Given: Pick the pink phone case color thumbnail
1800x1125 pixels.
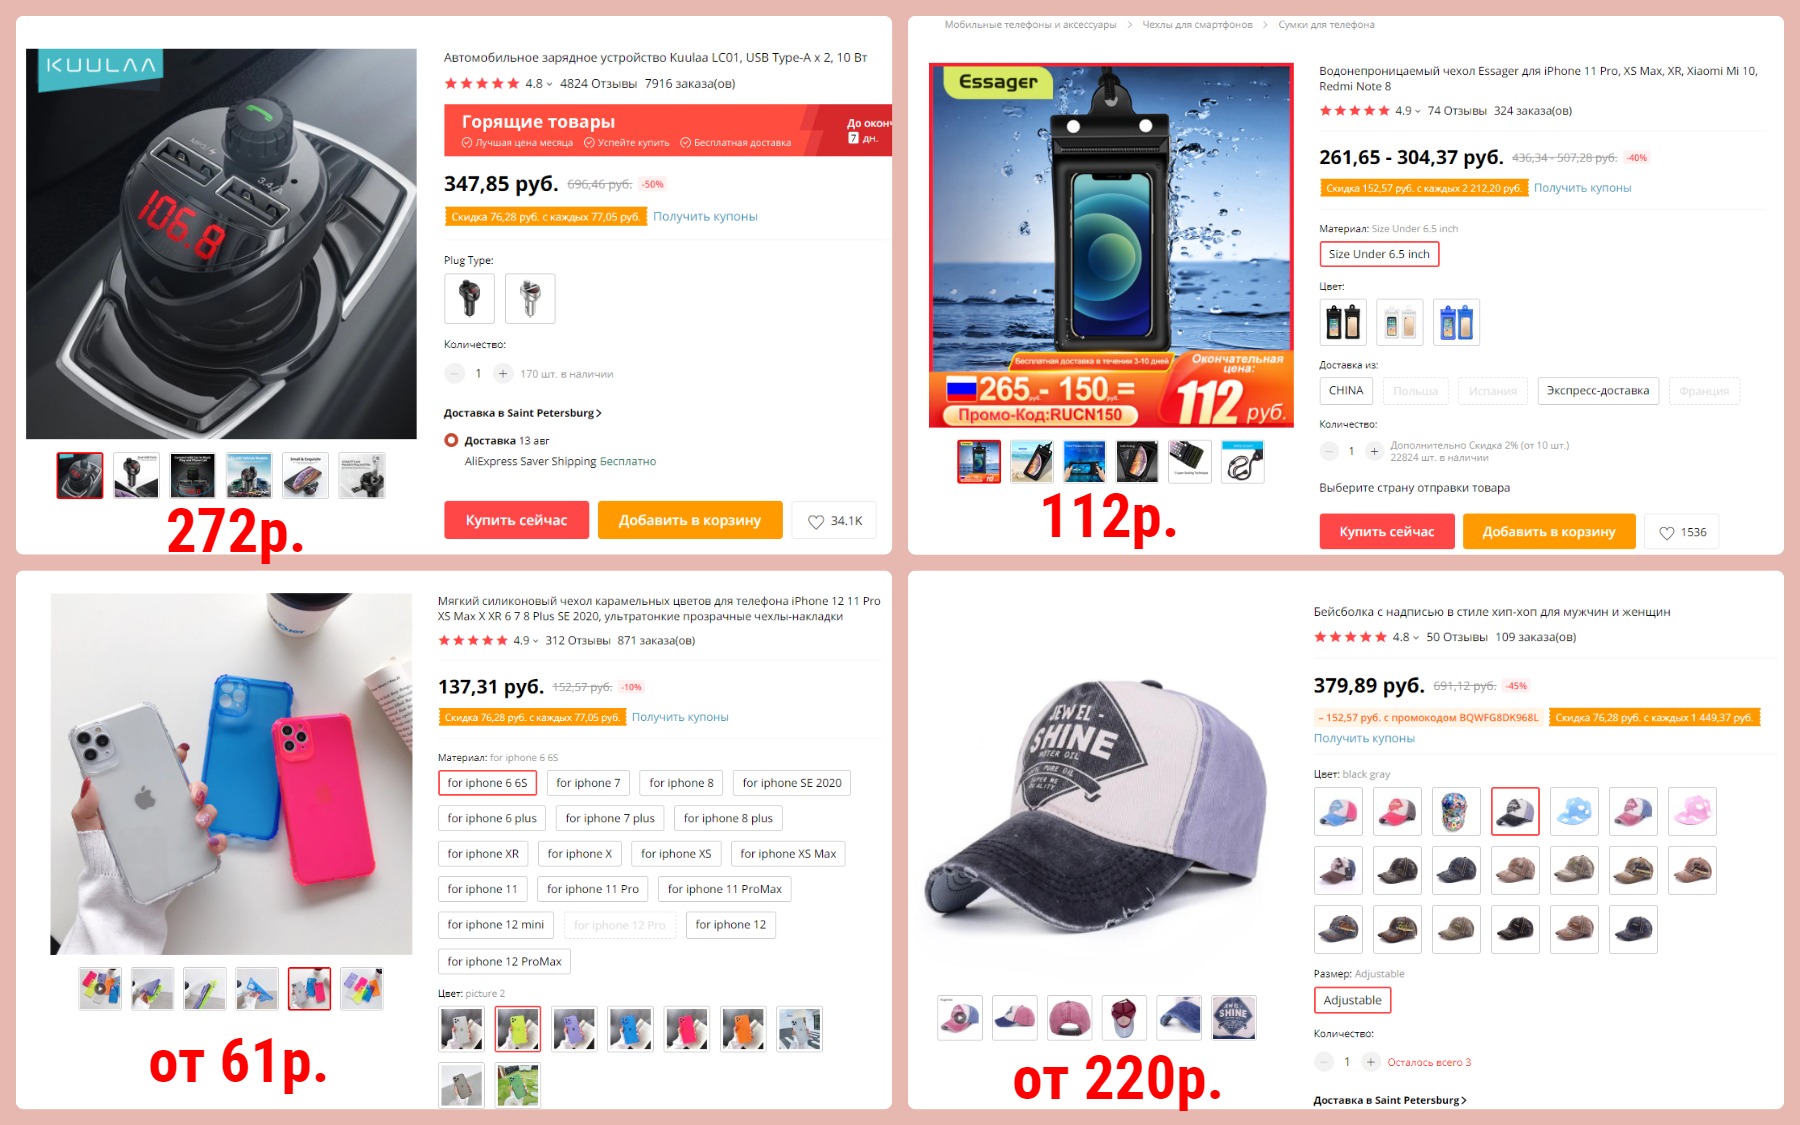Looking at the screenshot, I should (x=687, y=1029).
